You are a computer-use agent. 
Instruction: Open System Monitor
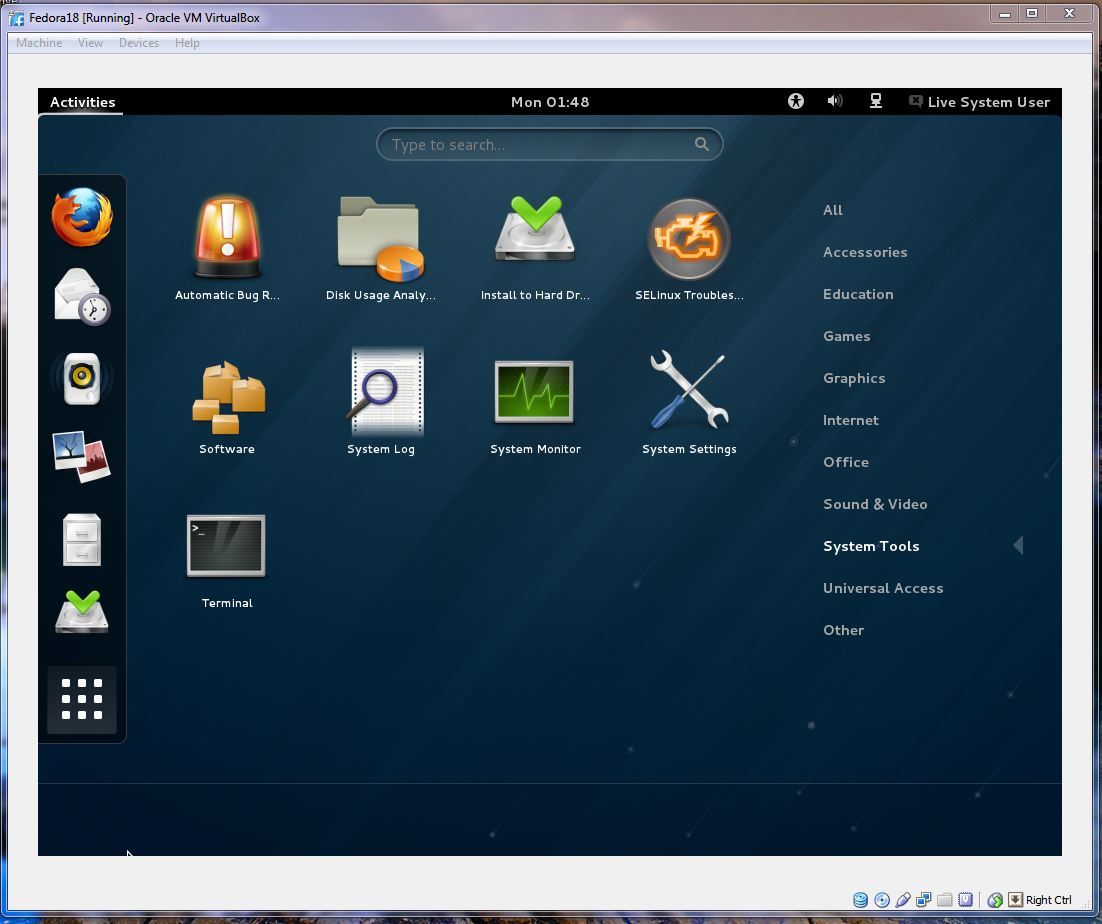click(x=534, y=390)
